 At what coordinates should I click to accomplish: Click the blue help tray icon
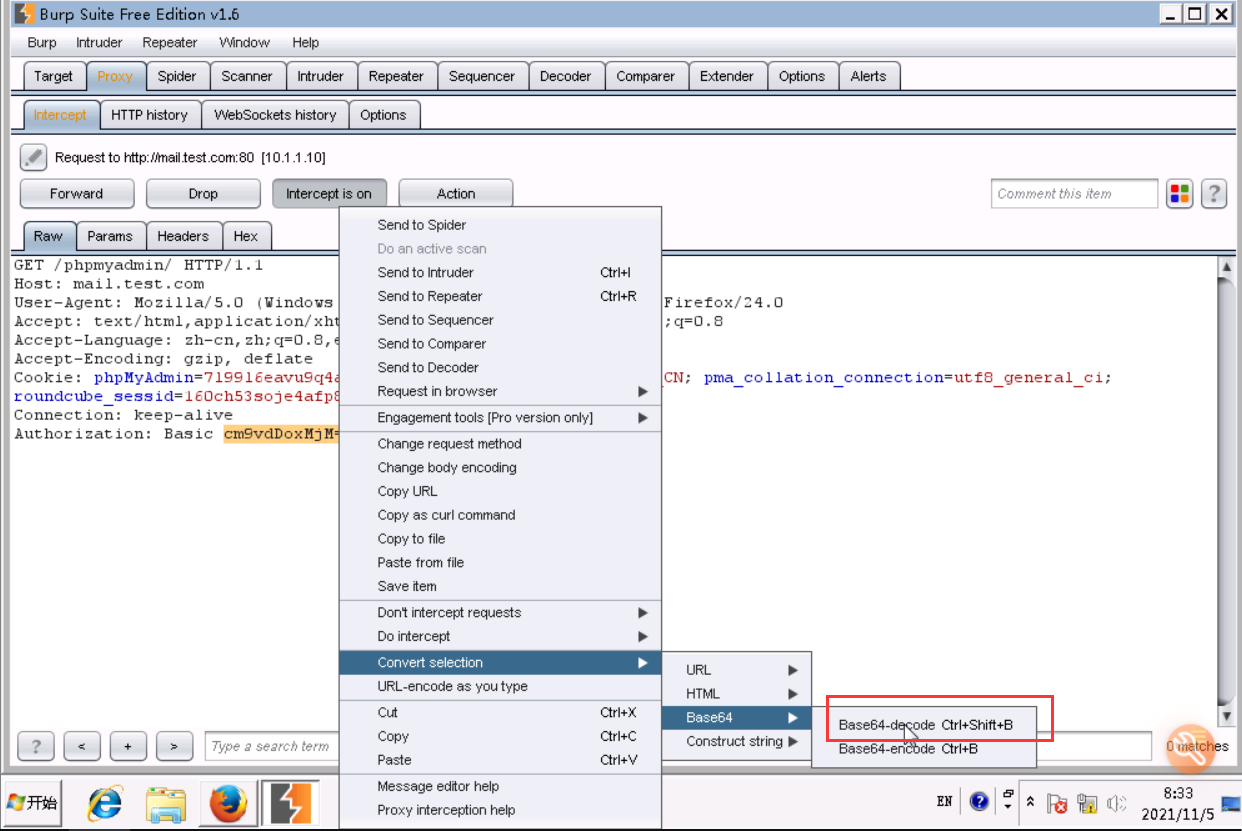click(979, 802)
